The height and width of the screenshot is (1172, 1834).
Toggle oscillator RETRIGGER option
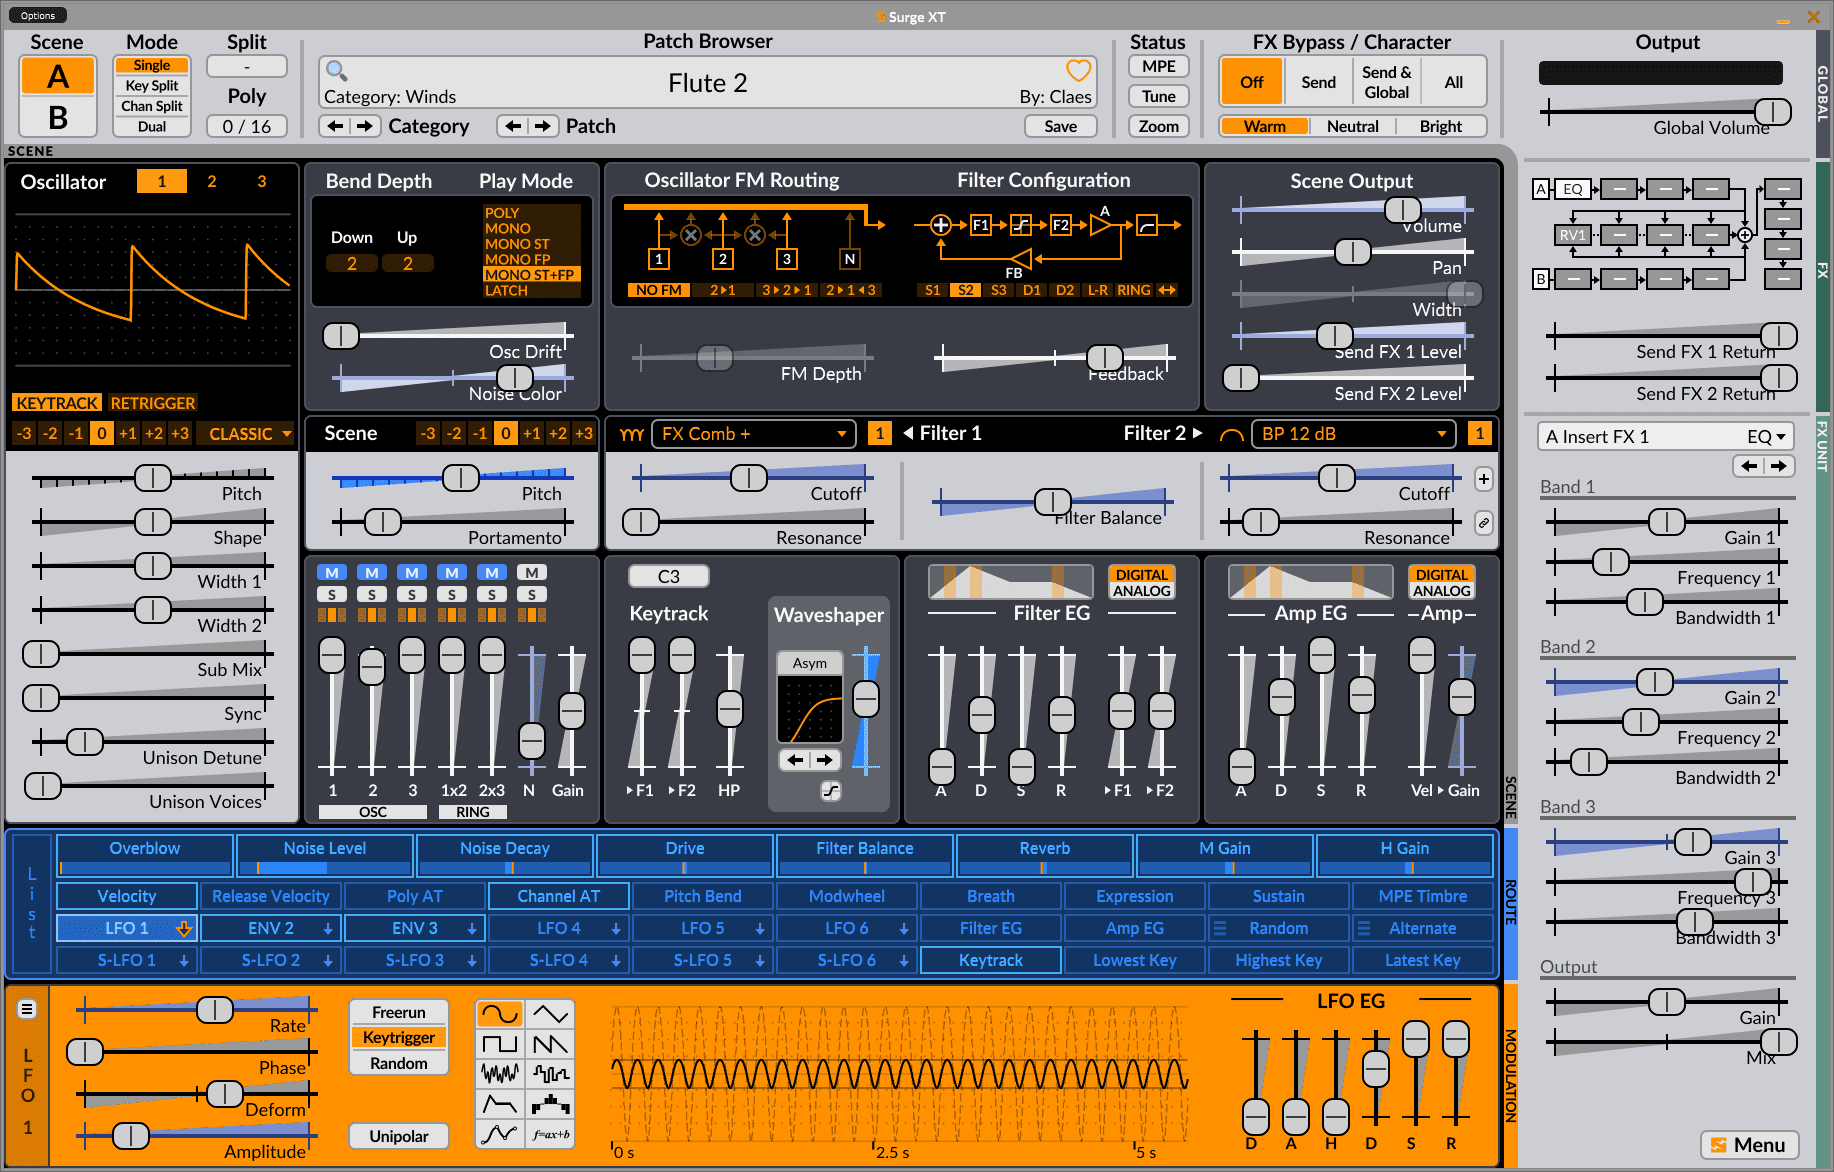coord(153,403)
